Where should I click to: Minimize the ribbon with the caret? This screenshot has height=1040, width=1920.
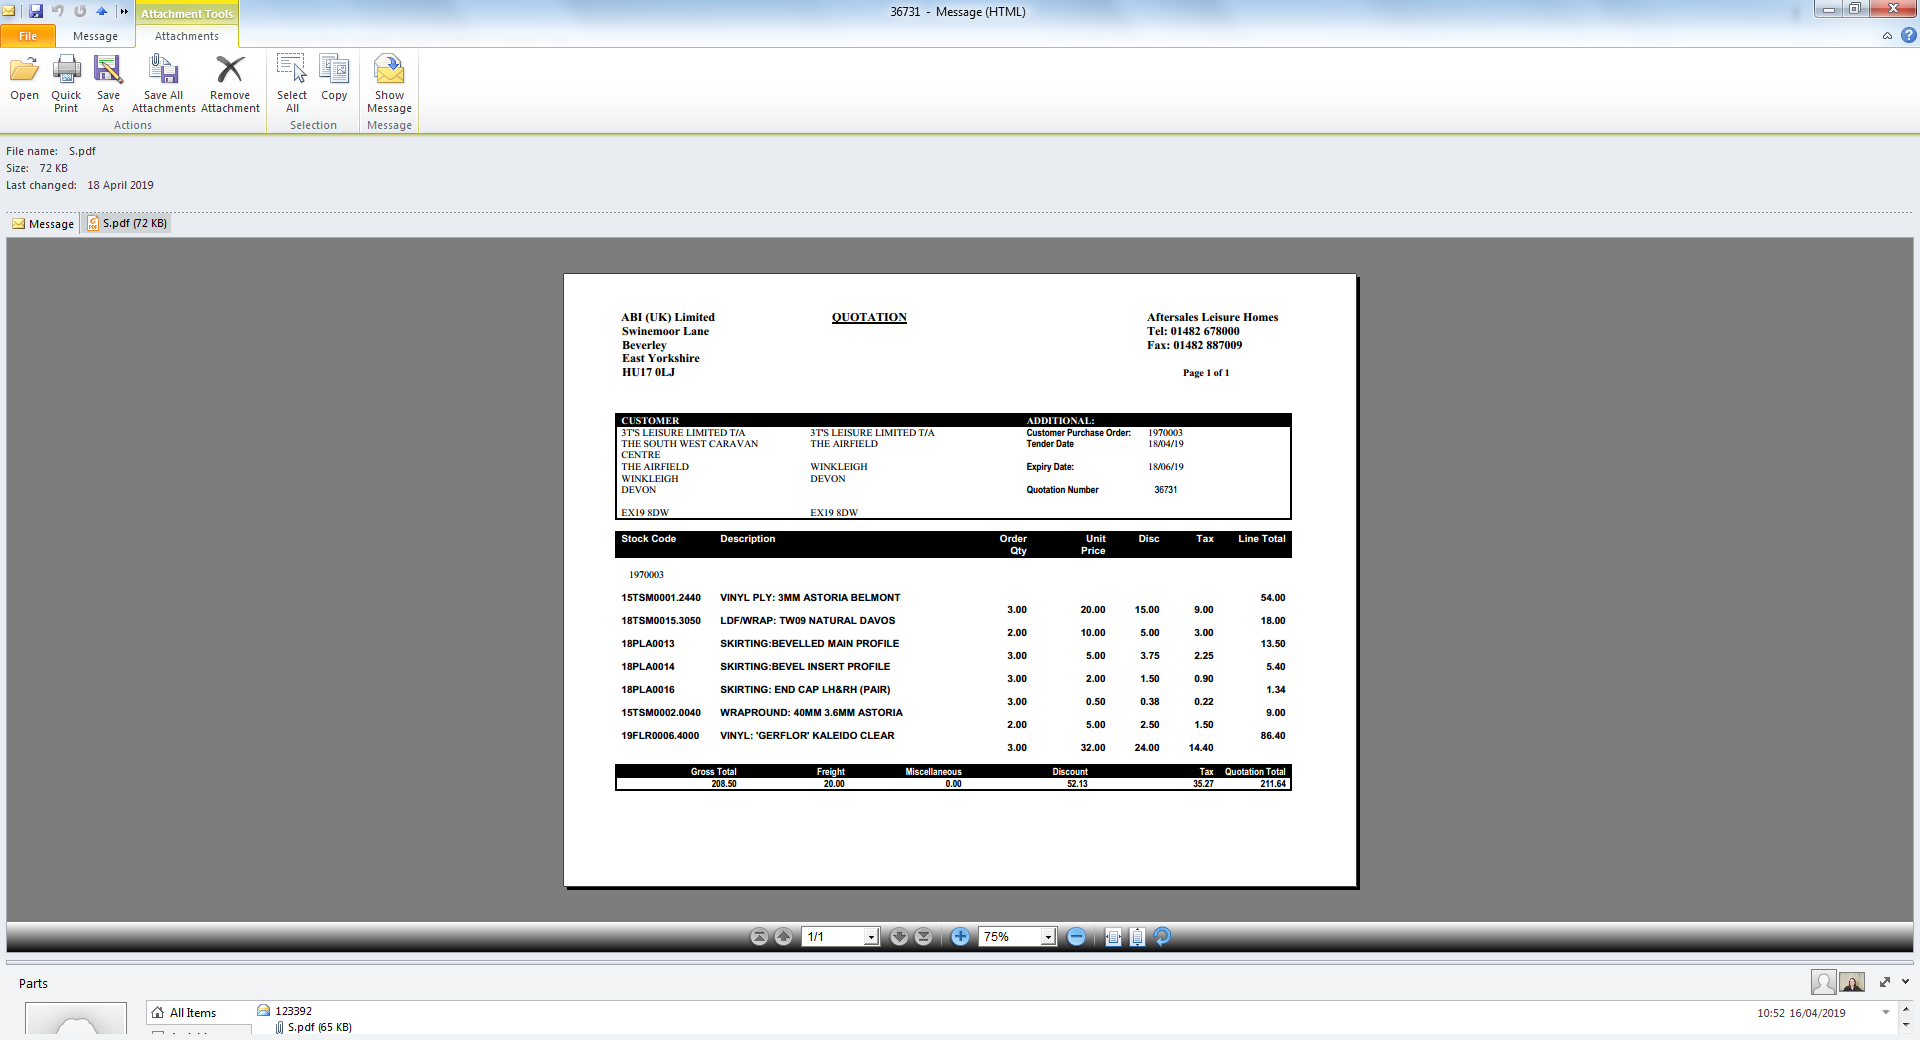(x=1887, y=36)
